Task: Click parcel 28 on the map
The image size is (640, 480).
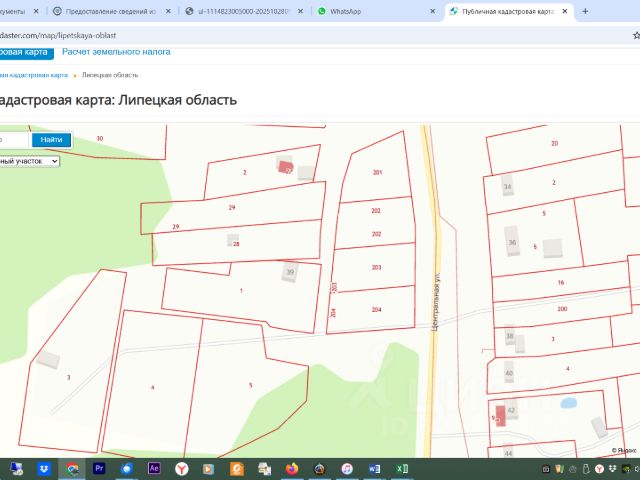Action: pyautogui.click(x=236, y=244)
